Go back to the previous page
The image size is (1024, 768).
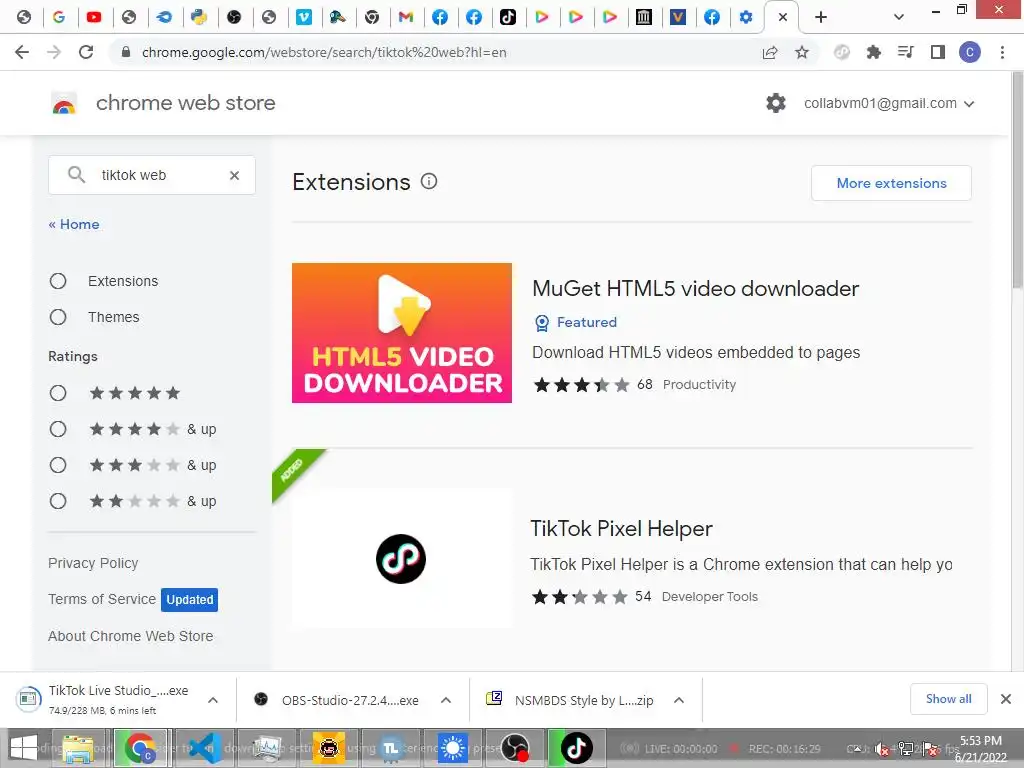coord(22,52)
